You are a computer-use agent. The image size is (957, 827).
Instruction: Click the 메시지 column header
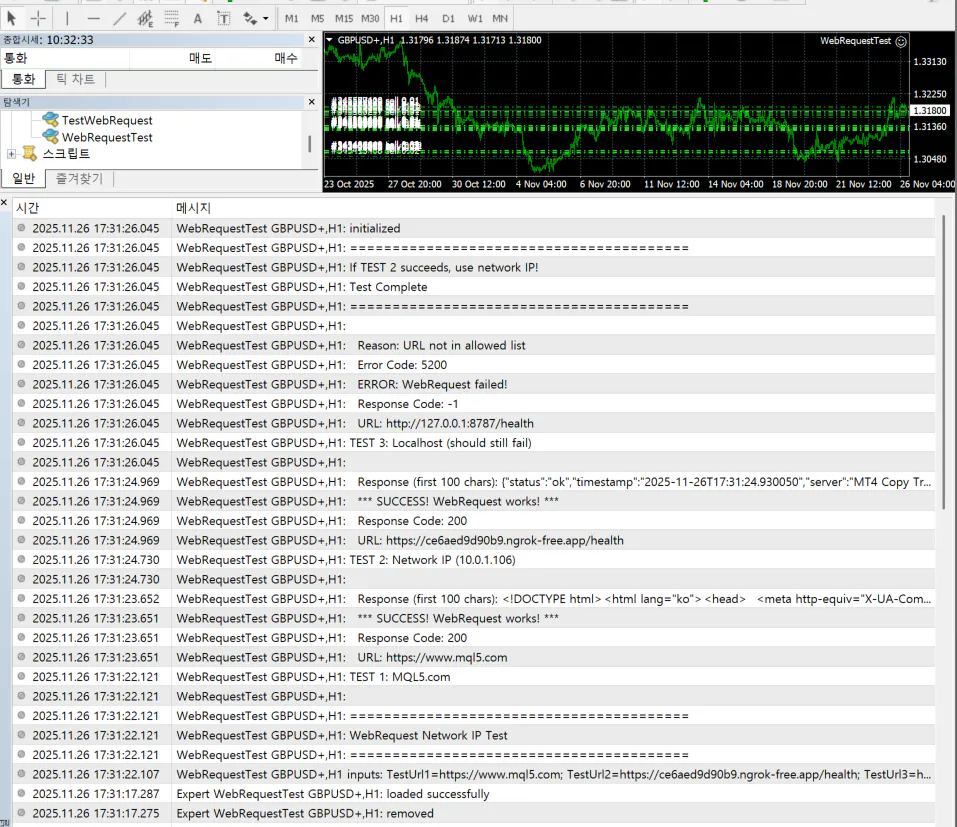[194, 208]
